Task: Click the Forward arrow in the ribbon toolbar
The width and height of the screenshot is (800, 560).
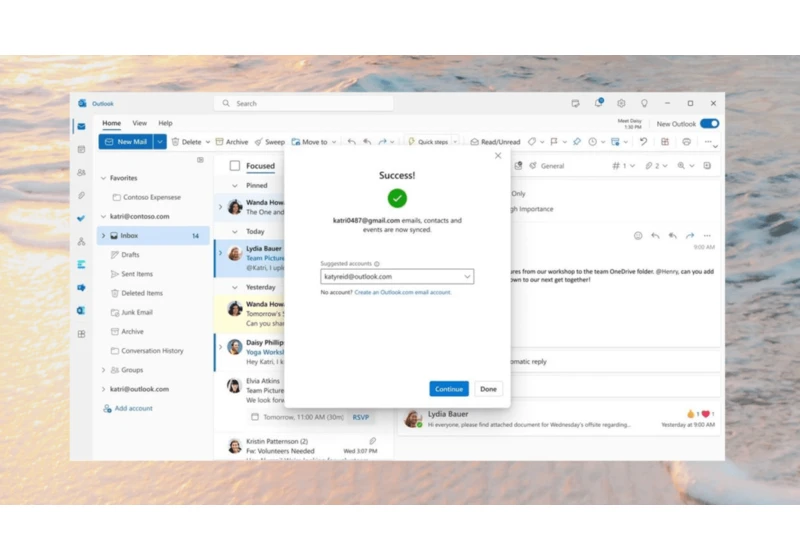Action: click(x=382, y=142)
